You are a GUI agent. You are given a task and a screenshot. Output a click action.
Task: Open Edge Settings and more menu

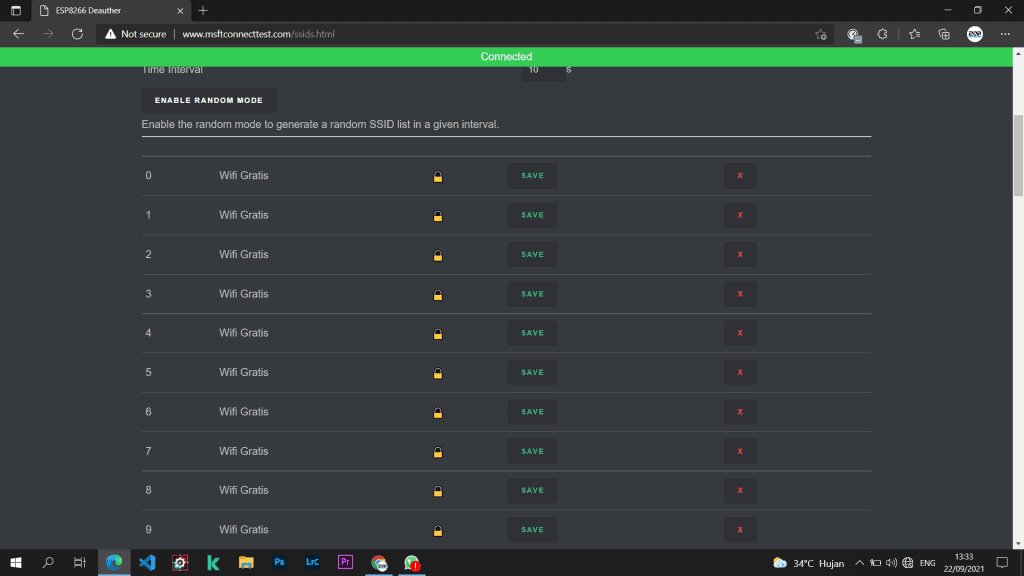[1004, 34]
